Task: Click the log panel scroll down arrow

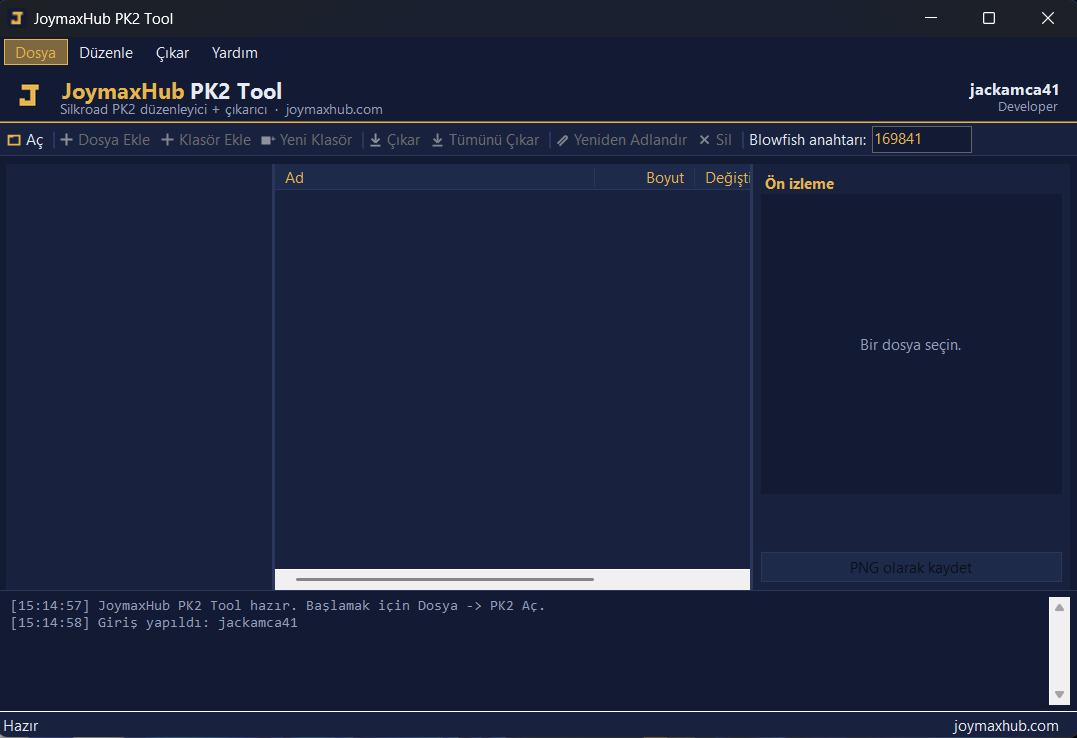Action: (x=1059, y=695)
